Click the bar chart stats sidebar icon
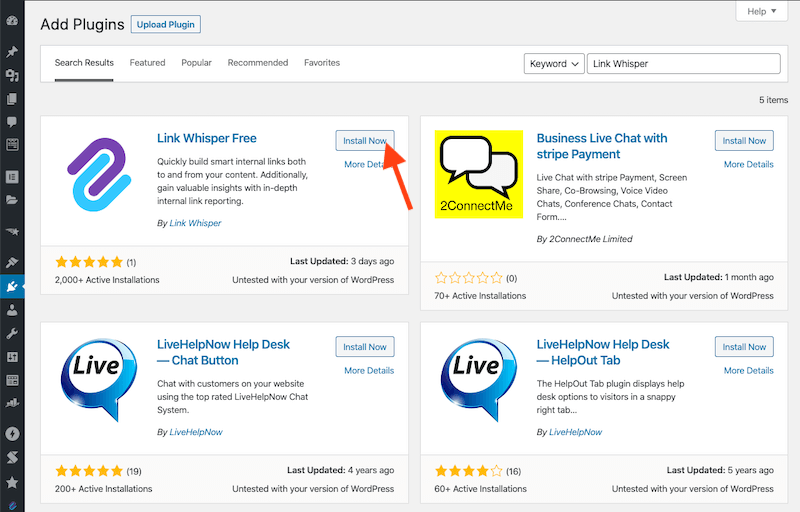Viewport: 800px width, 512px height. (12, 403)
